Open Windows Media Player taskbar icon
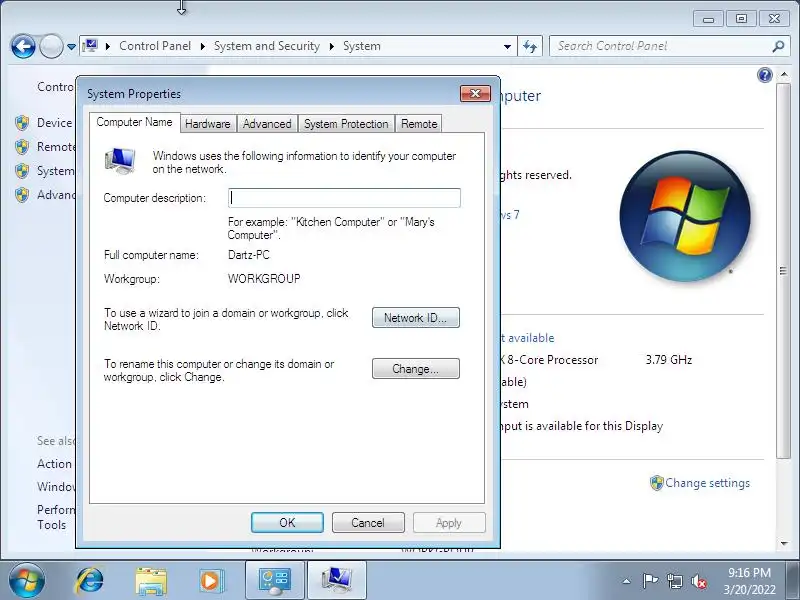 (211, 581)
